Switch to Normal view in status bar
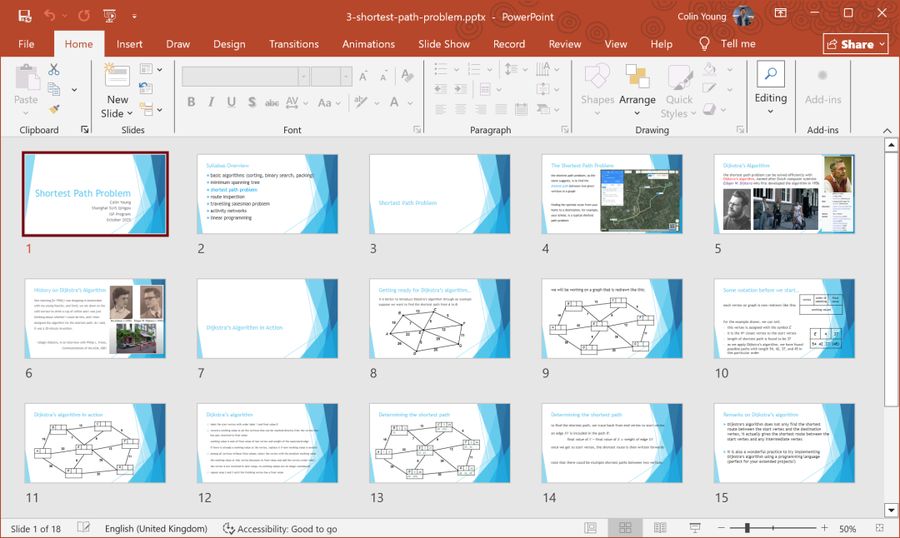Viewport: 900px width, 538px height. coord(592,528)
